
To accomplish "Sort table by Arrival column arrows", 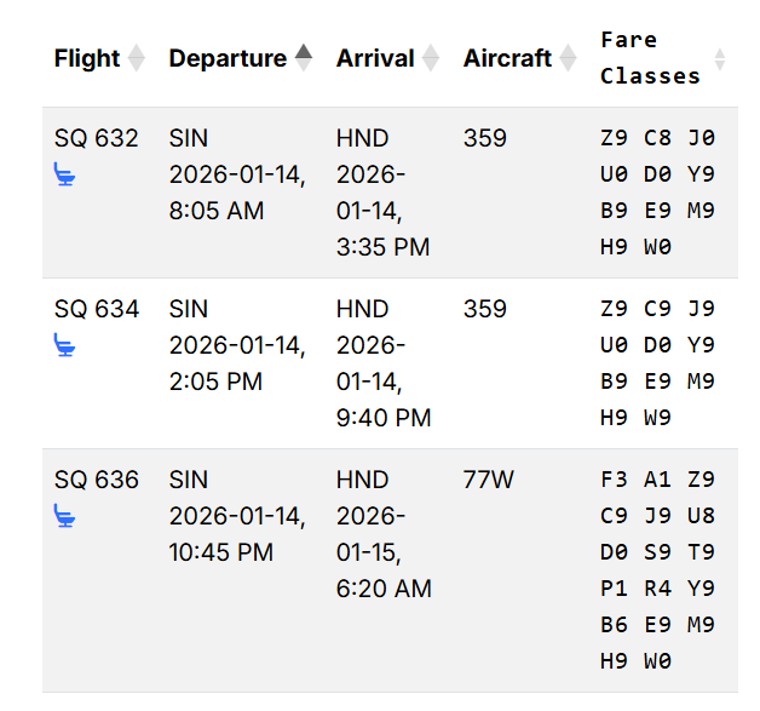I will [x=430, y=59].
